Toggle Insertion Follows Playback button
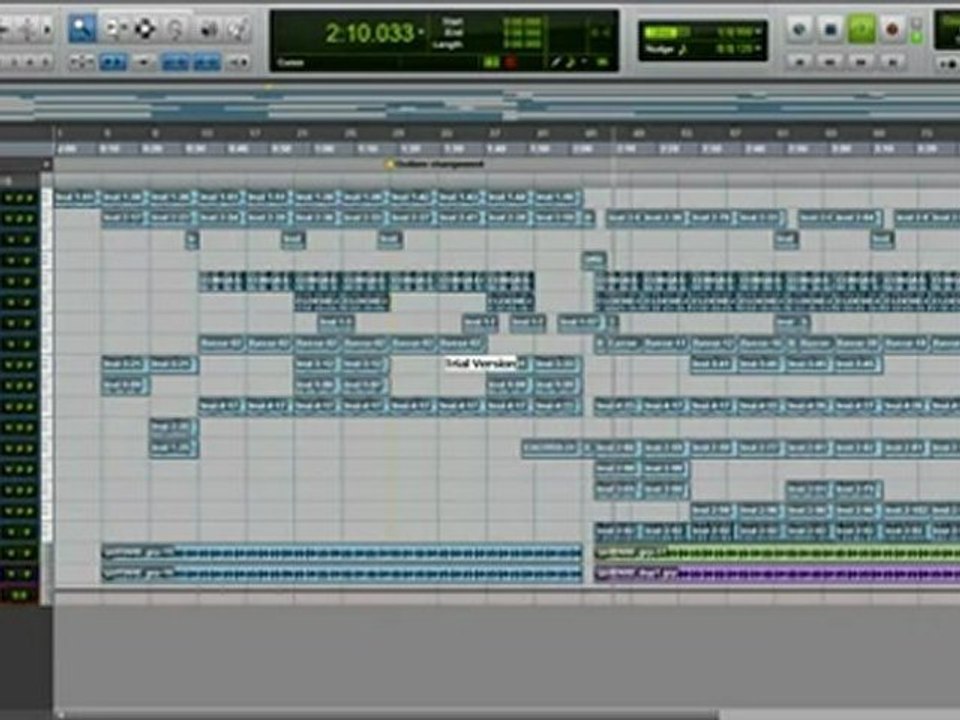Screen dimensions: 960x720 [x=238, y=62]
